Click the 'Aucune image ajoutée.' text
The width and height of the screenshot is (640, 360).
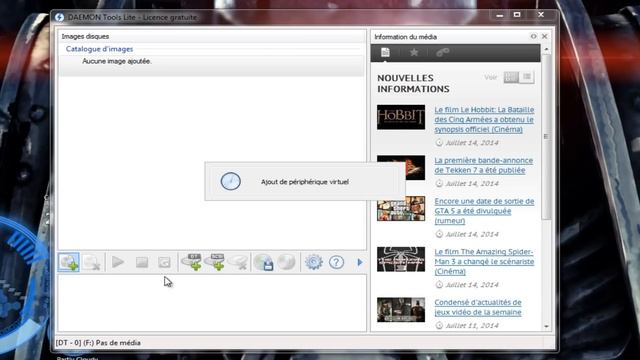point(117,61)
